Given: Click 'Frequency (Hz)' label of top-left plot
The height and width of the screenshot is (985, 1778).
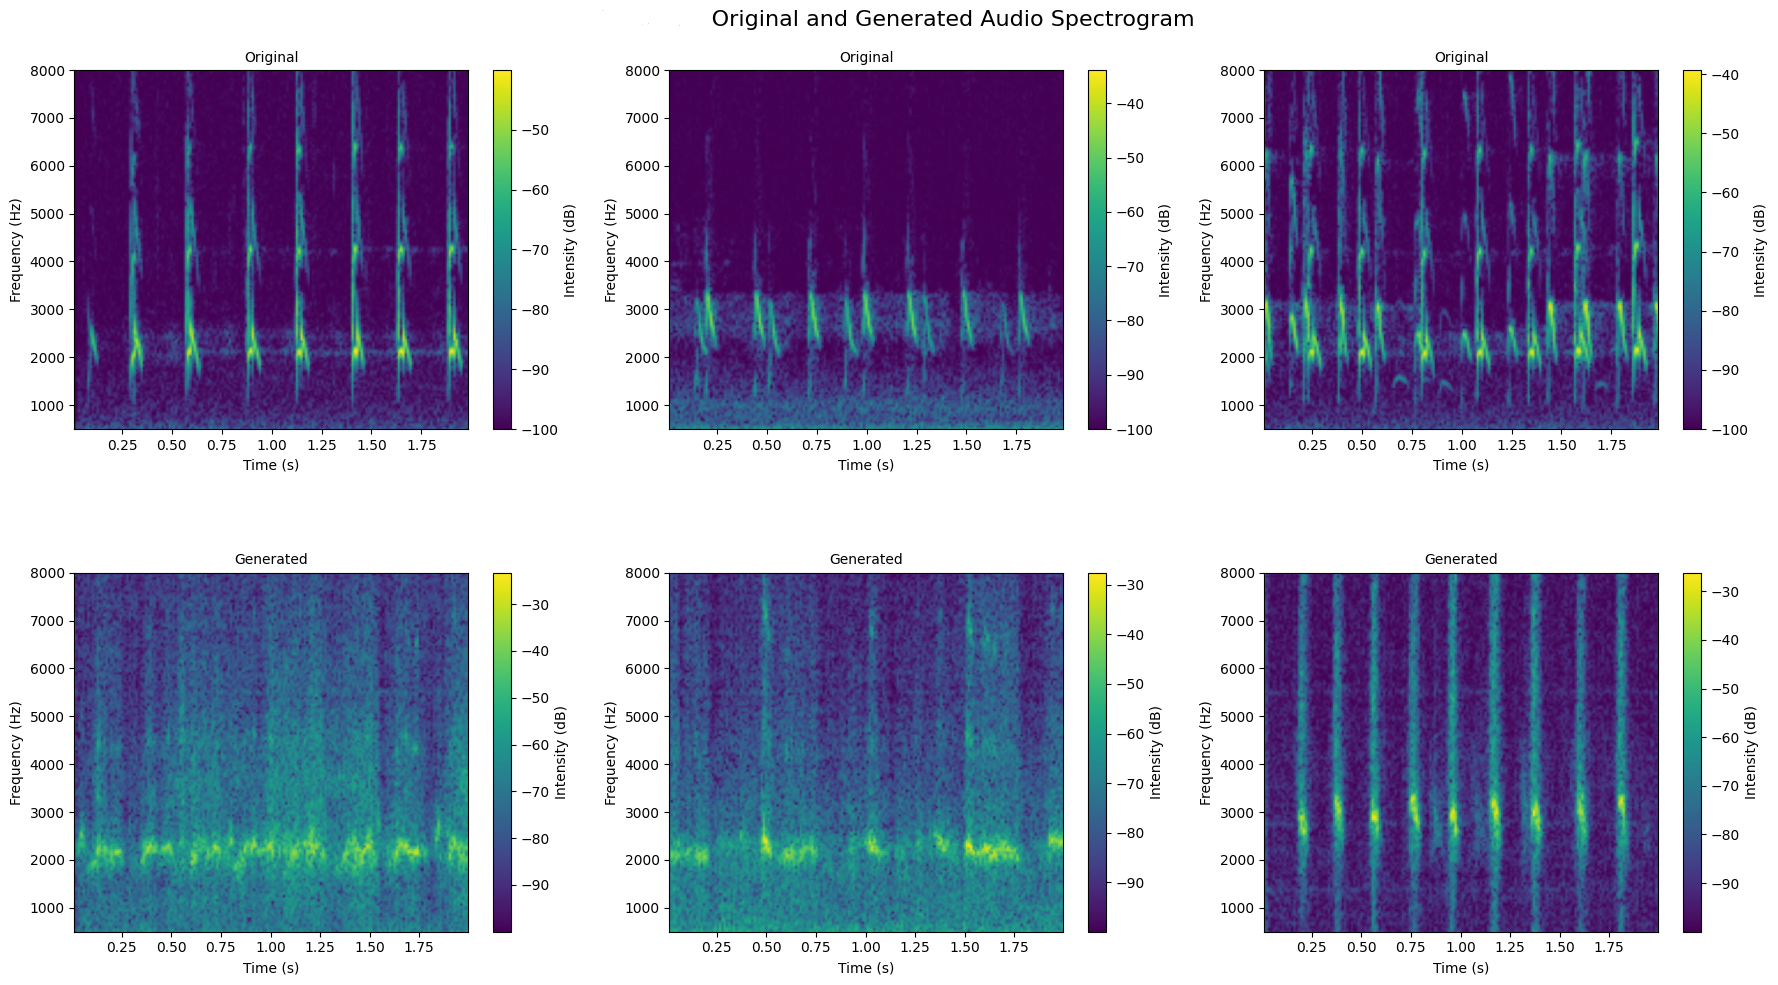Looking at the screenshot, I should [x=16, y=250].
